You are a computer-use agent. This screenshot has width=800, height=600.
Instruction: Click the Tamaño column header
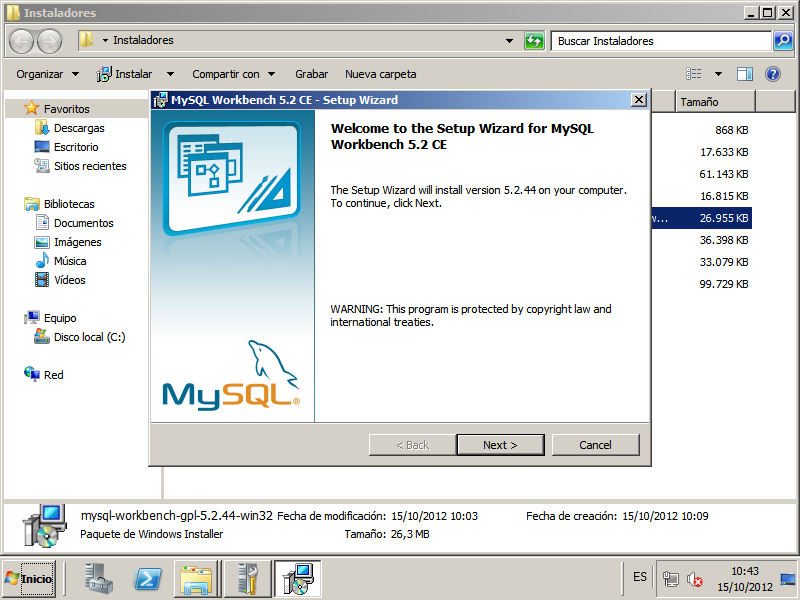click(x=715, y=102)
